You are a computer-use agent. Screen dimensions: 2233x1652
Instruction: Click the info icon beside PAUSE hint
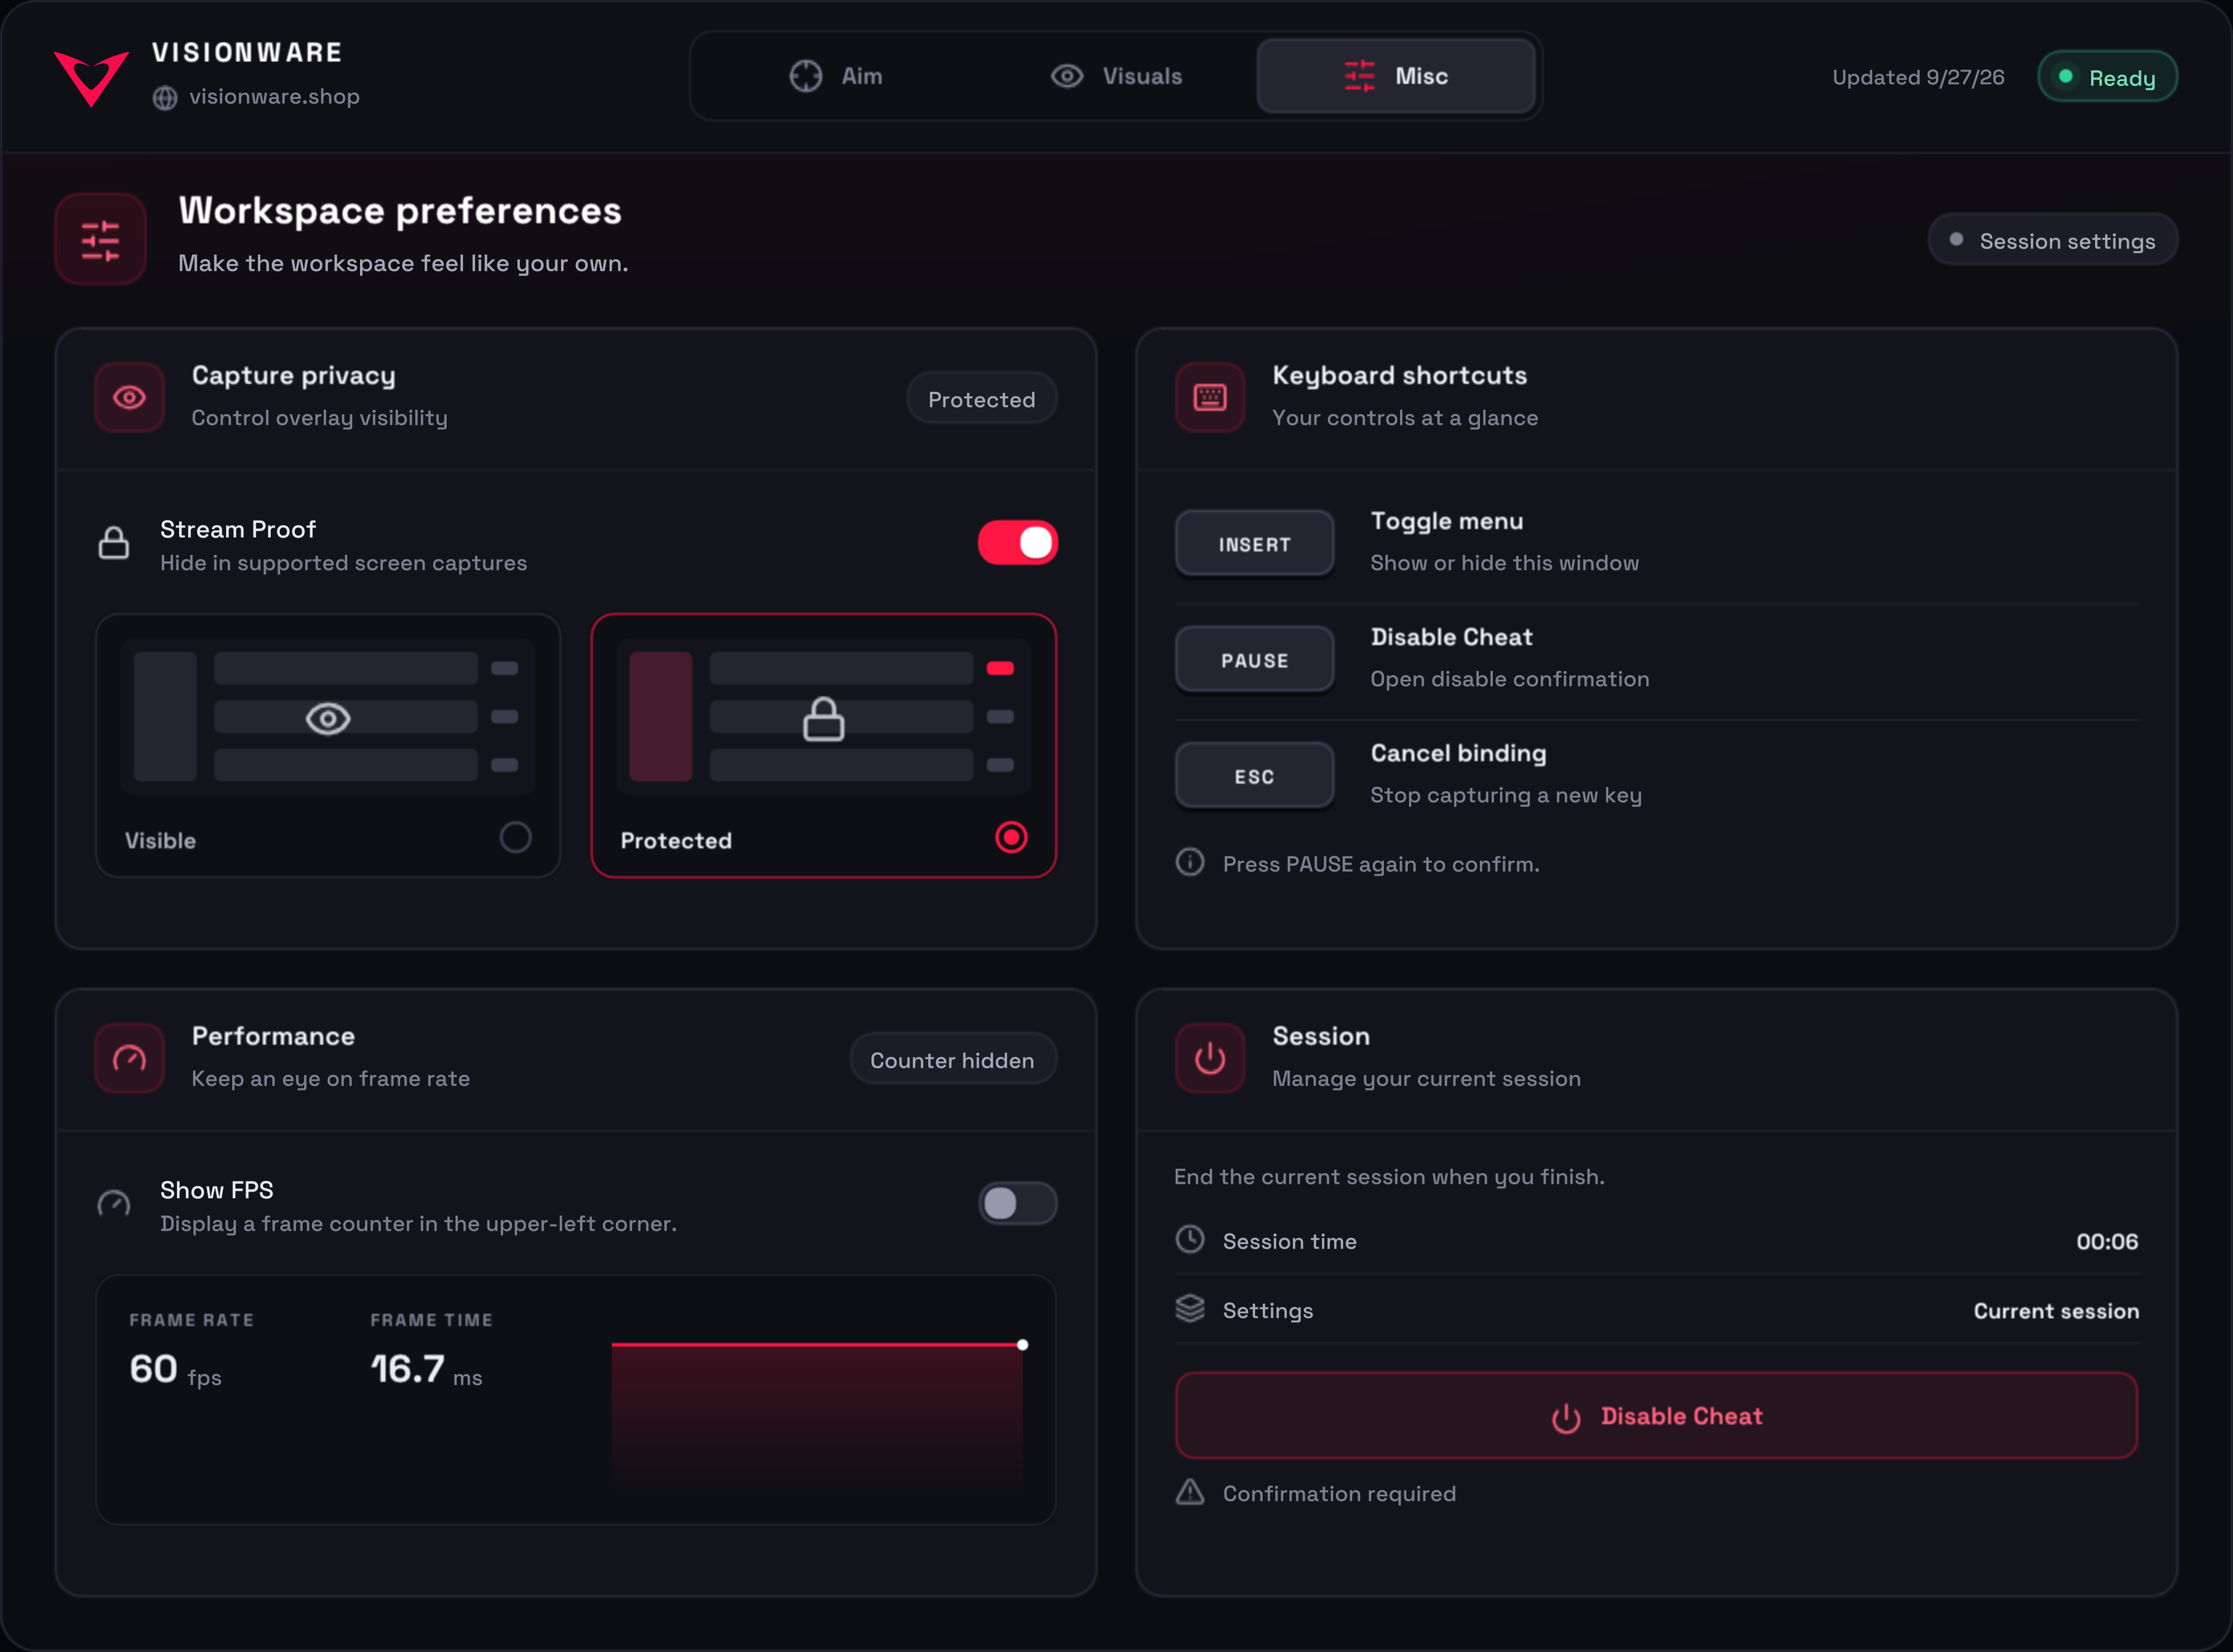1190,862
